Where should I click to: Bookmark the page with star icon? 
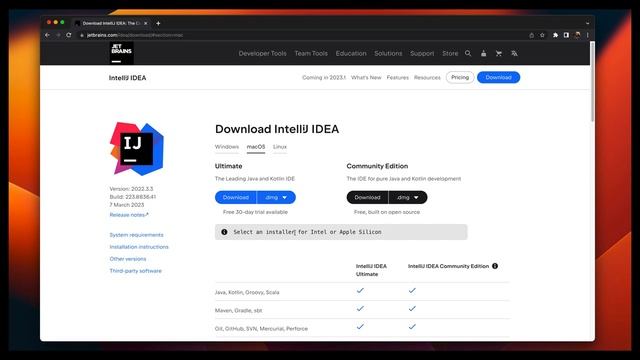click(x=542, y=35)
